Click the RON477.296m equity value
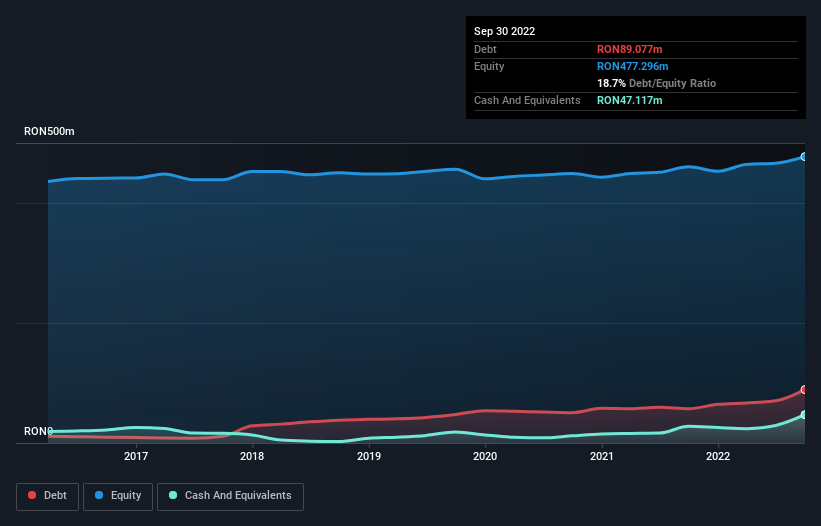The height and width of the screenshot is (526, 821). [633, 66]
